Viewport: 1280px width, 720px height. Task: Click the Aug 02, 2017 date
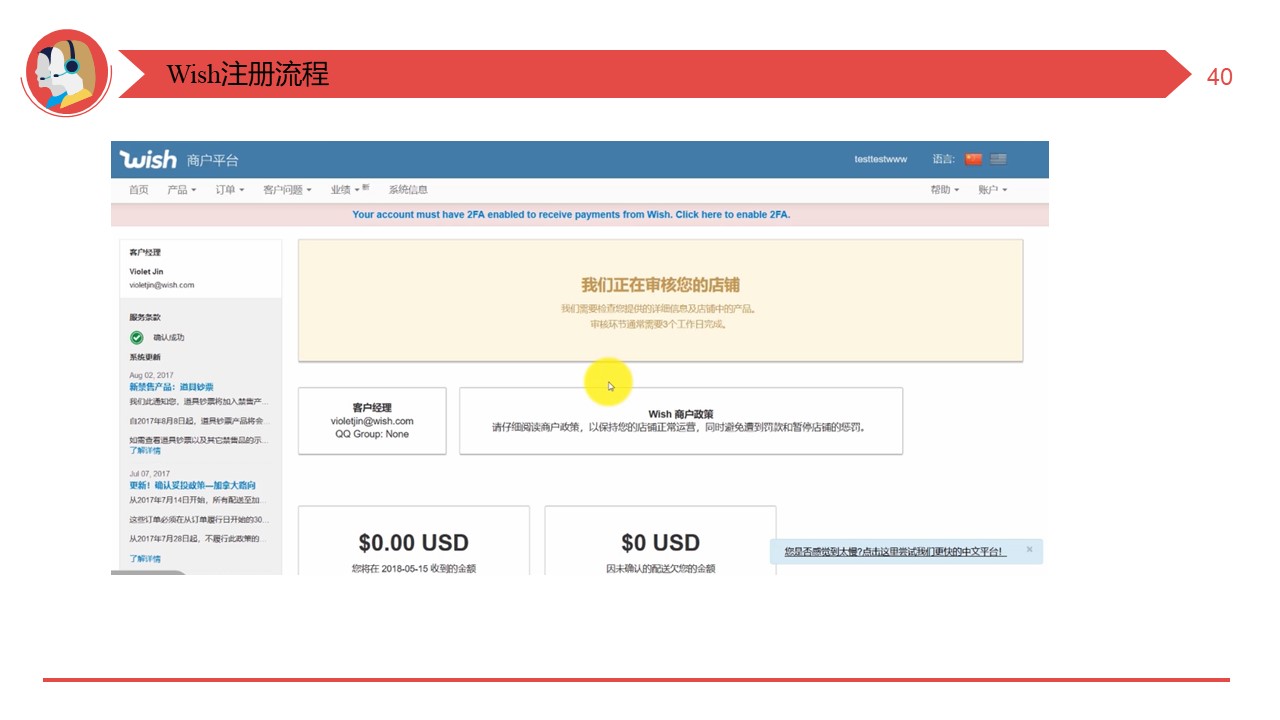151,376
